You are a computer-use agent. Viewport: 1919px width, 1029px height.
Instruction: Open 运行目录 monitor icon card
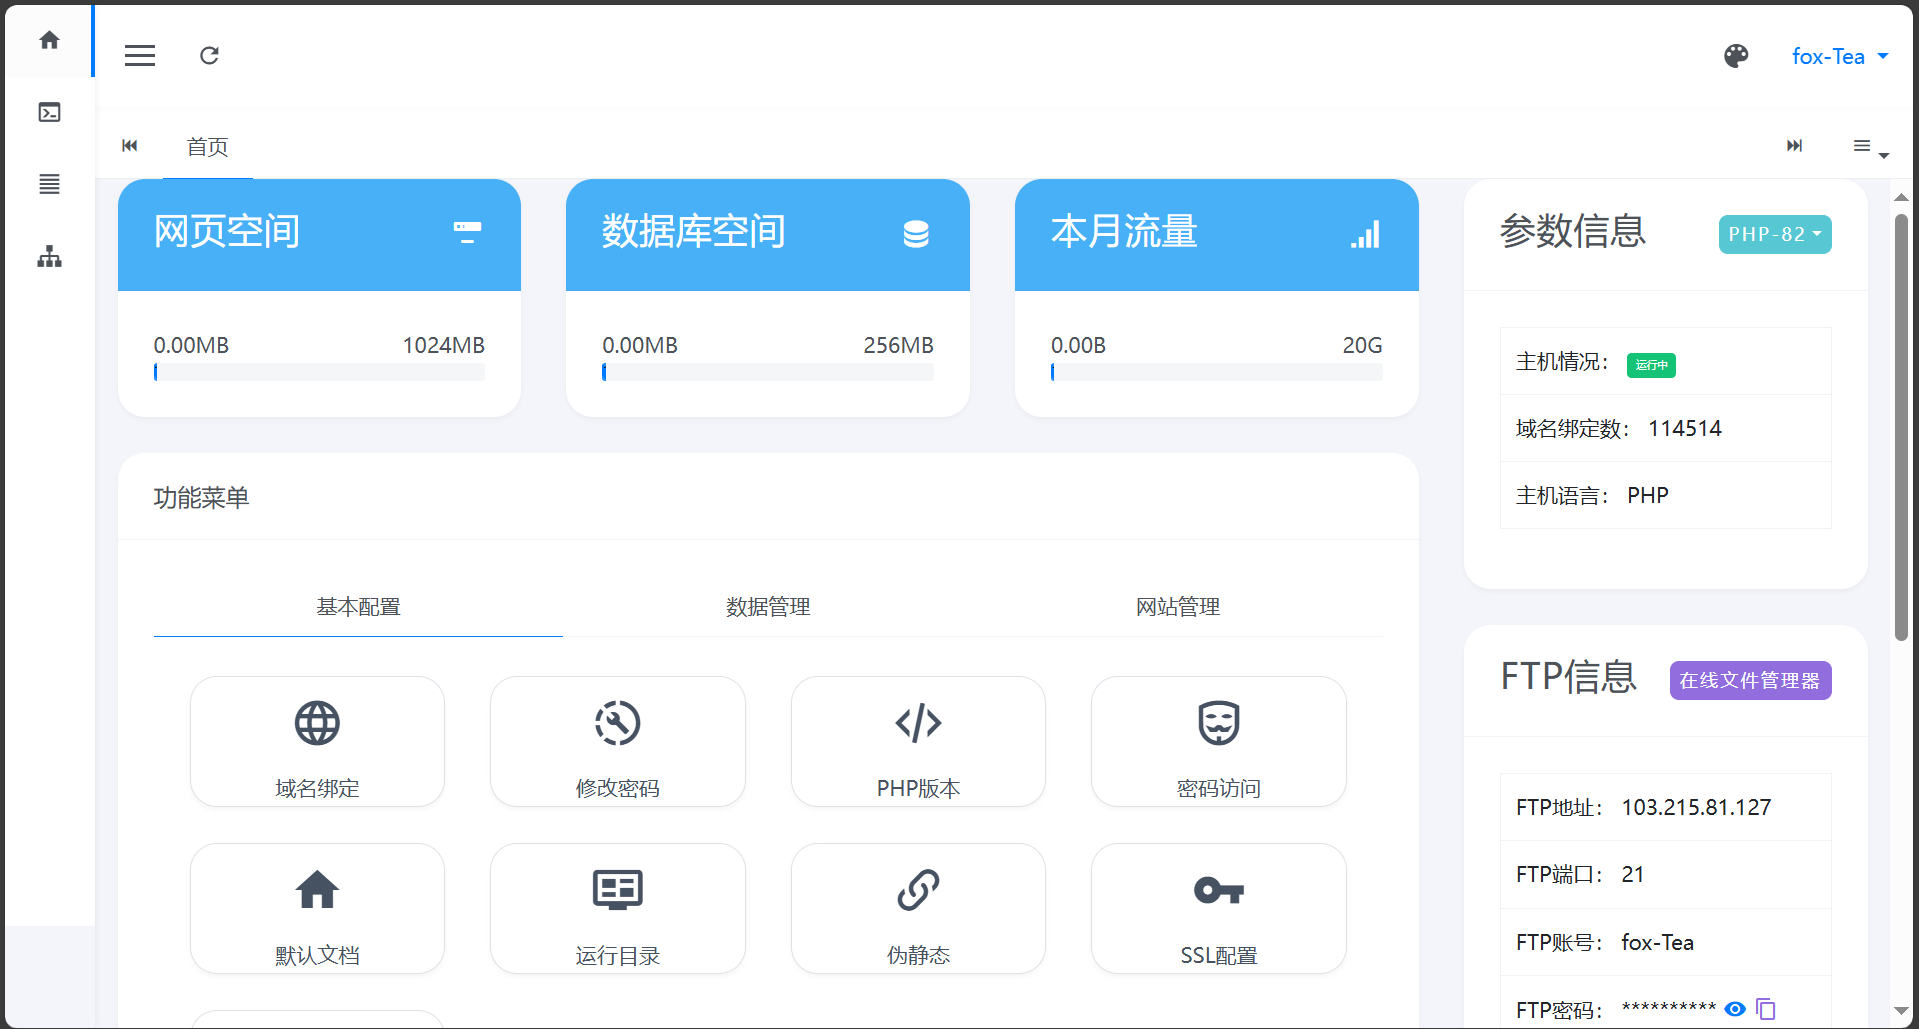618,908
